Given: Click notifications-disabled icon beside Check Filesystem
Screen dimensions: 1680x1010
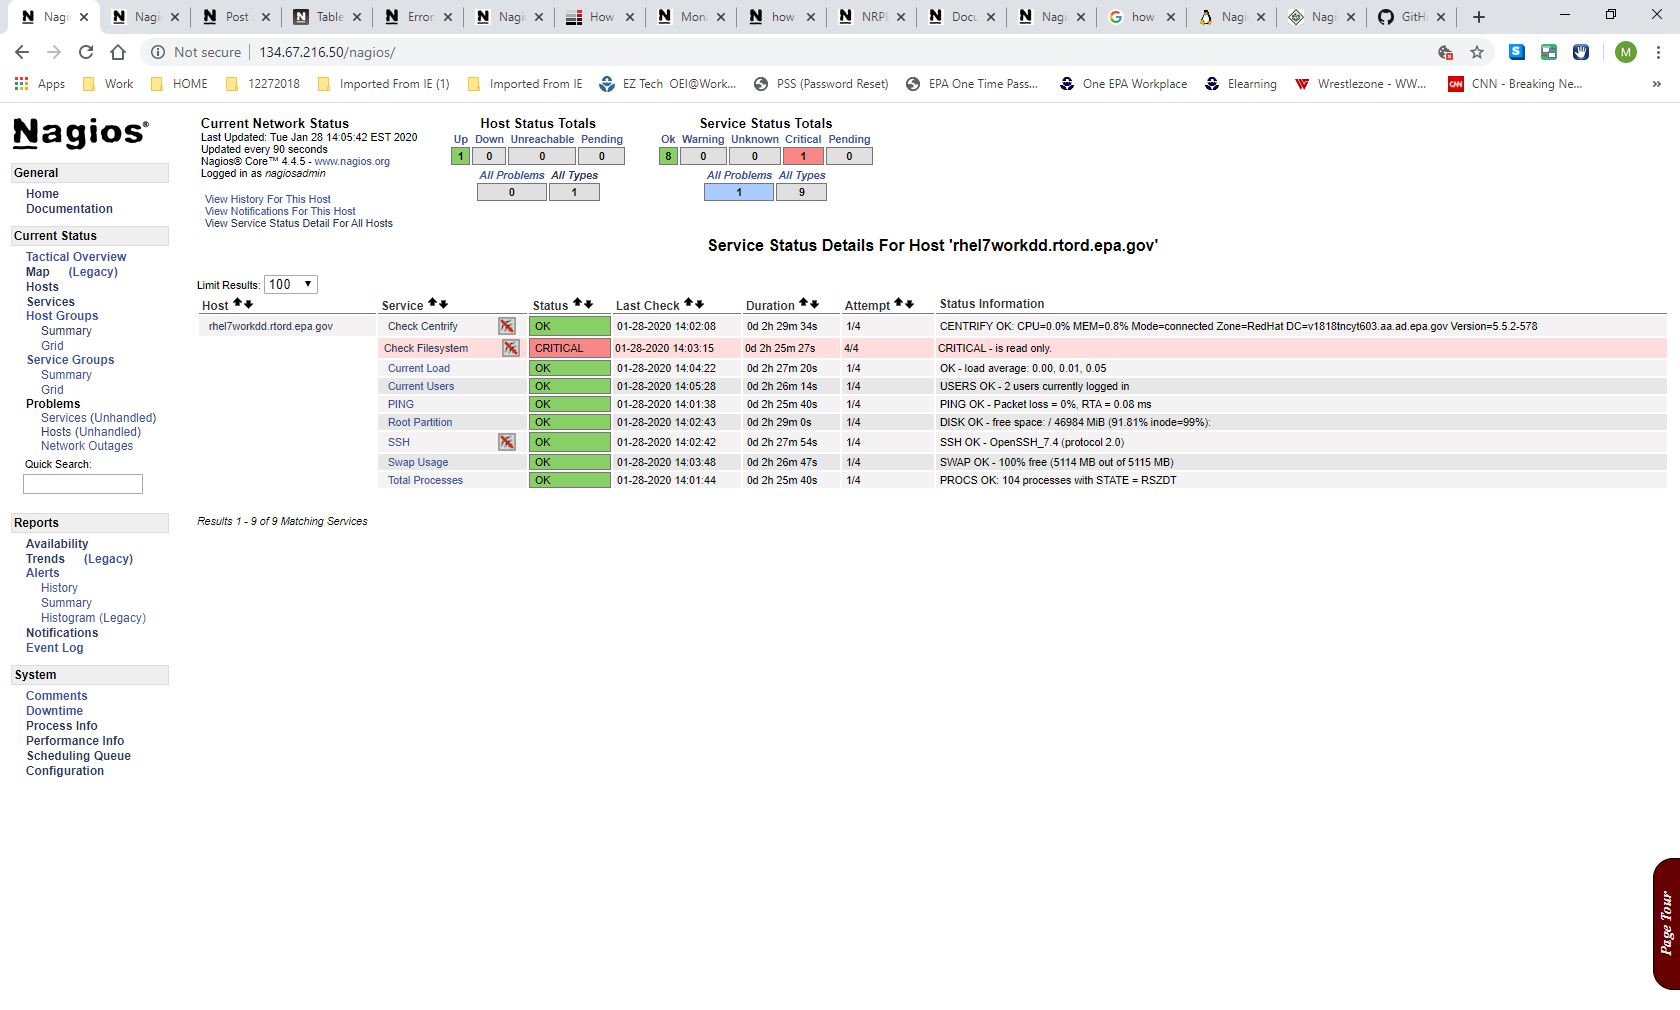Looking at the screenshot, I should coord(510,348).
